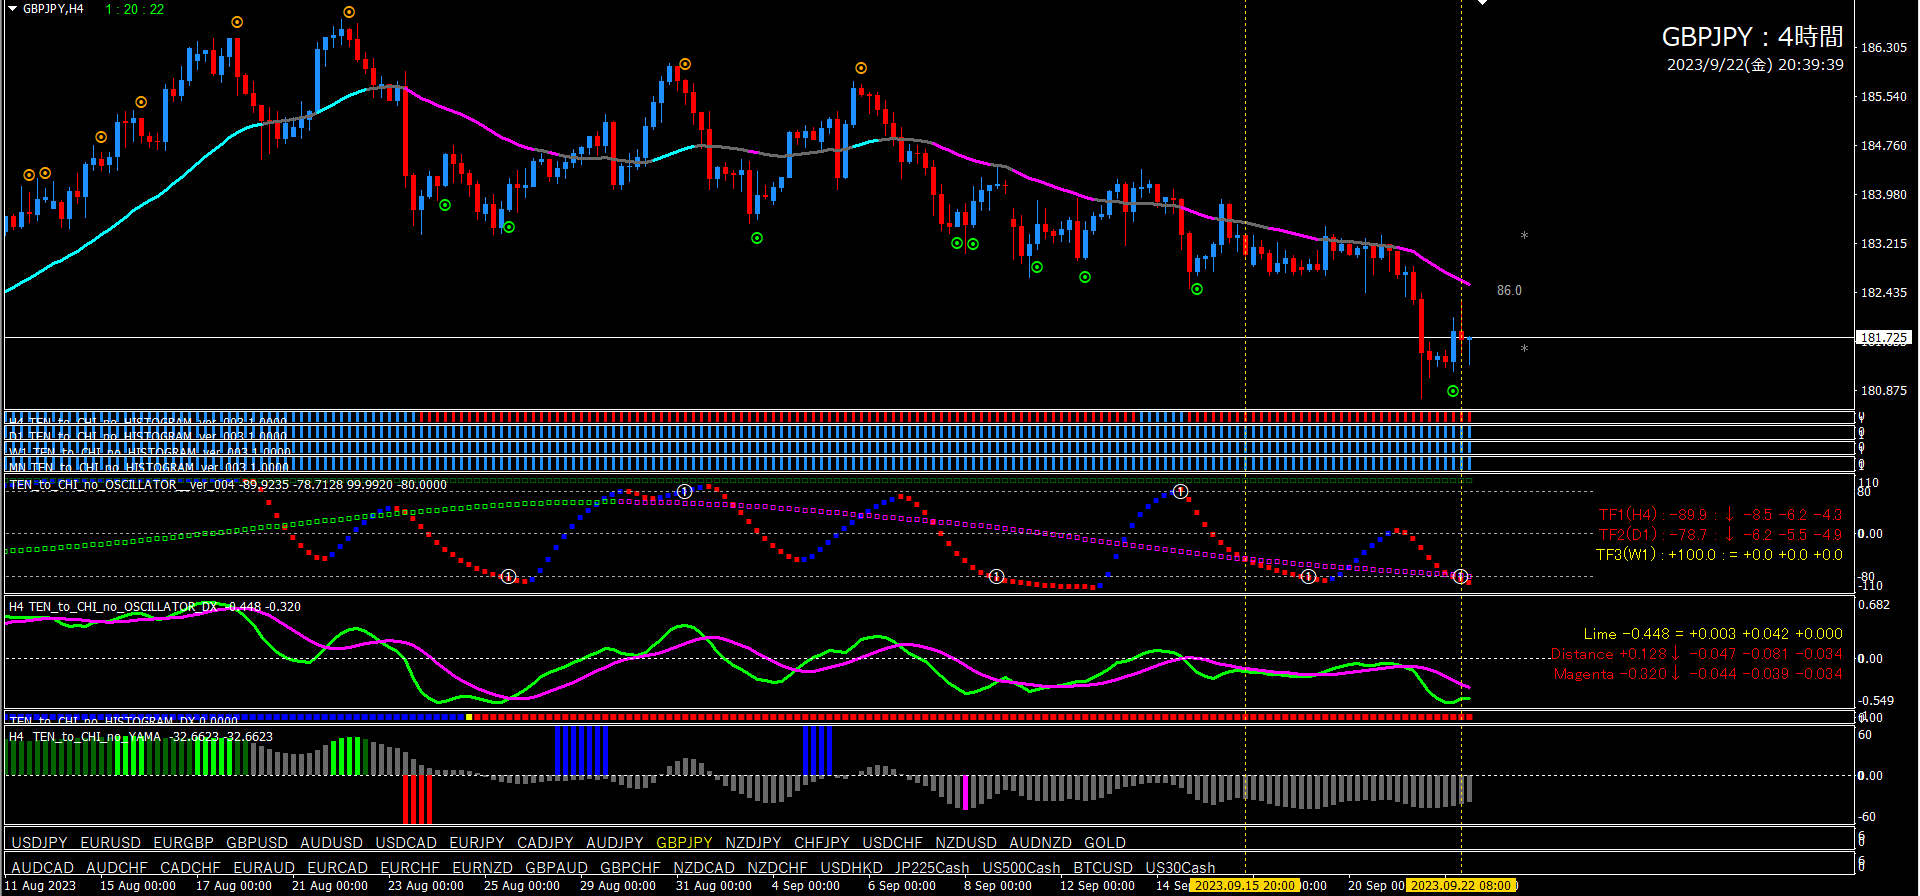Click the TF3(W1) readout line
1920x896 pixels.
[1719, 555]
